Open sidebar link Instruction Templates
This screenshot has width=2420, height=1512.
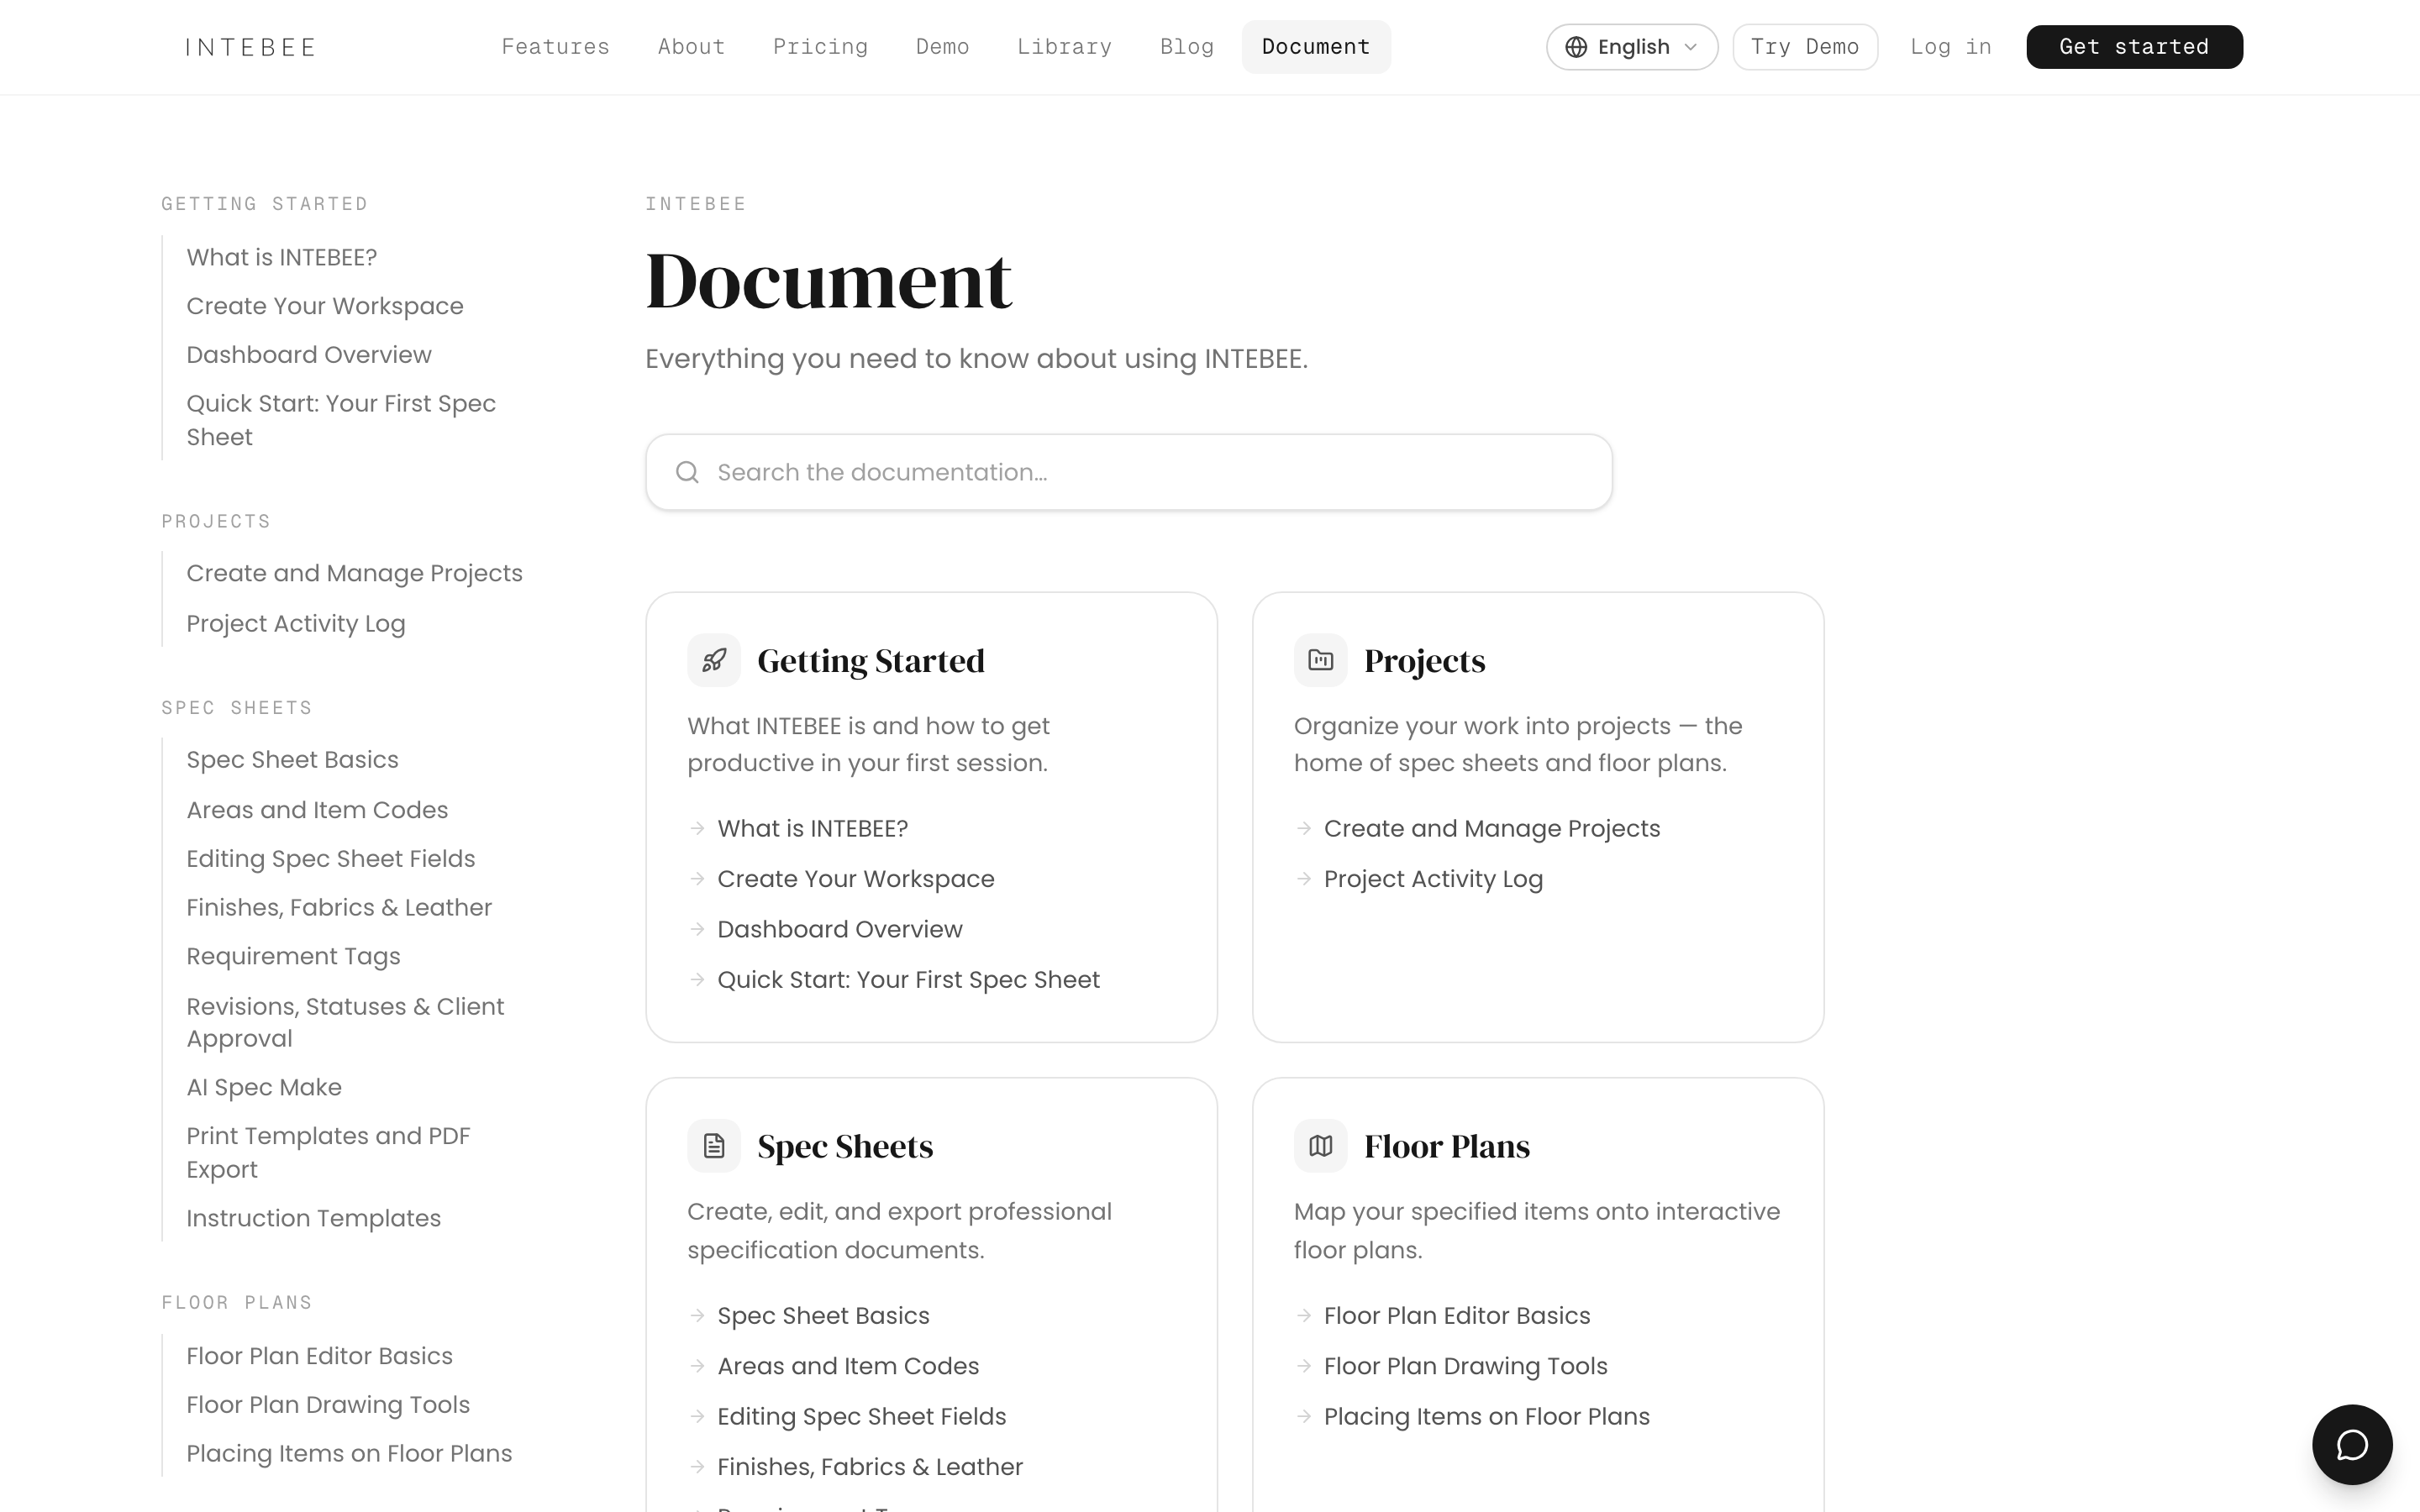coord(313,1218)
